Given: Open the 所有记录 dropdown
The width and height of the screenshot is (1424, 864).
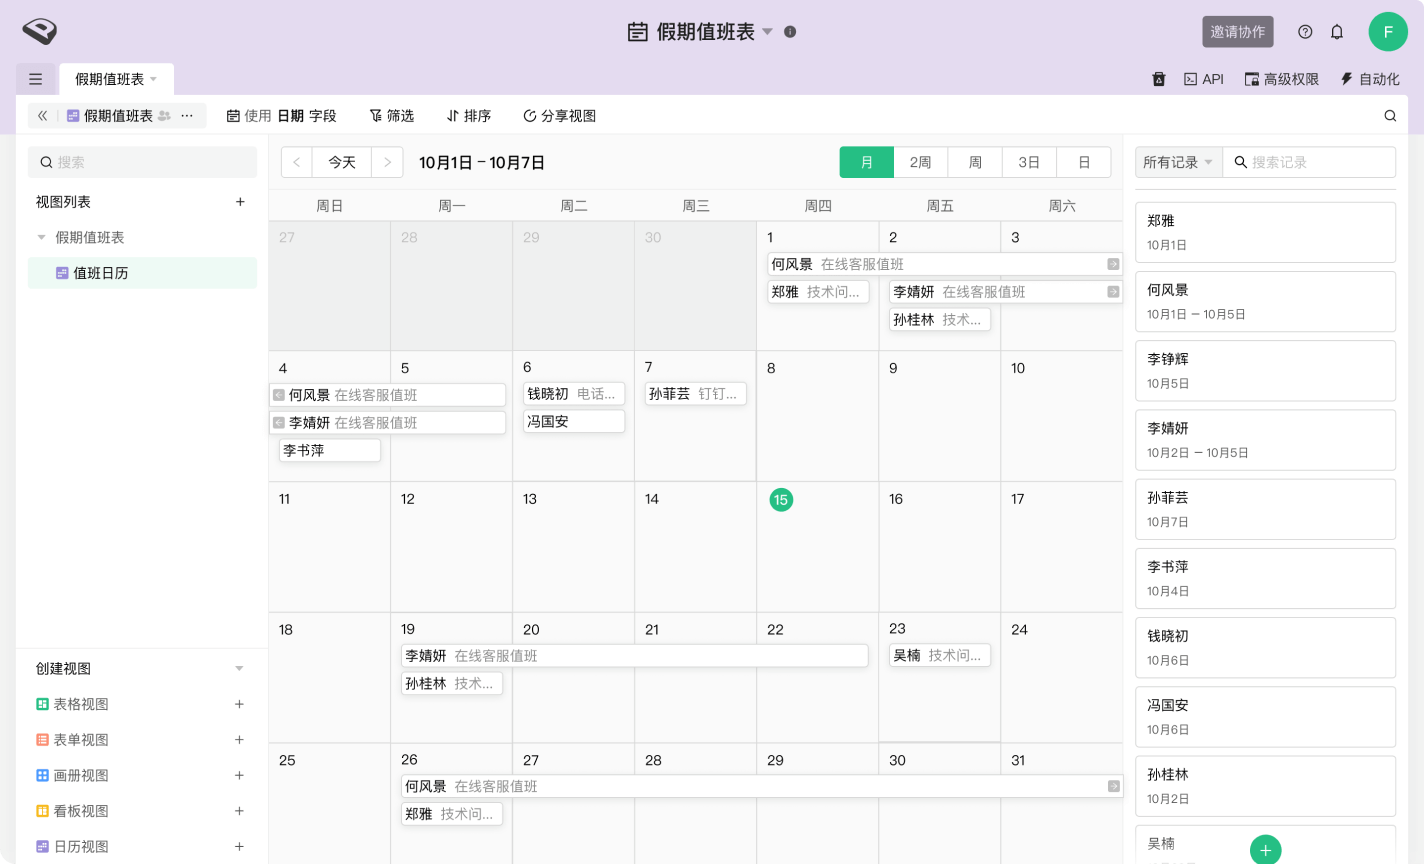Looking at the screenshot, I should click(1178, 162).
